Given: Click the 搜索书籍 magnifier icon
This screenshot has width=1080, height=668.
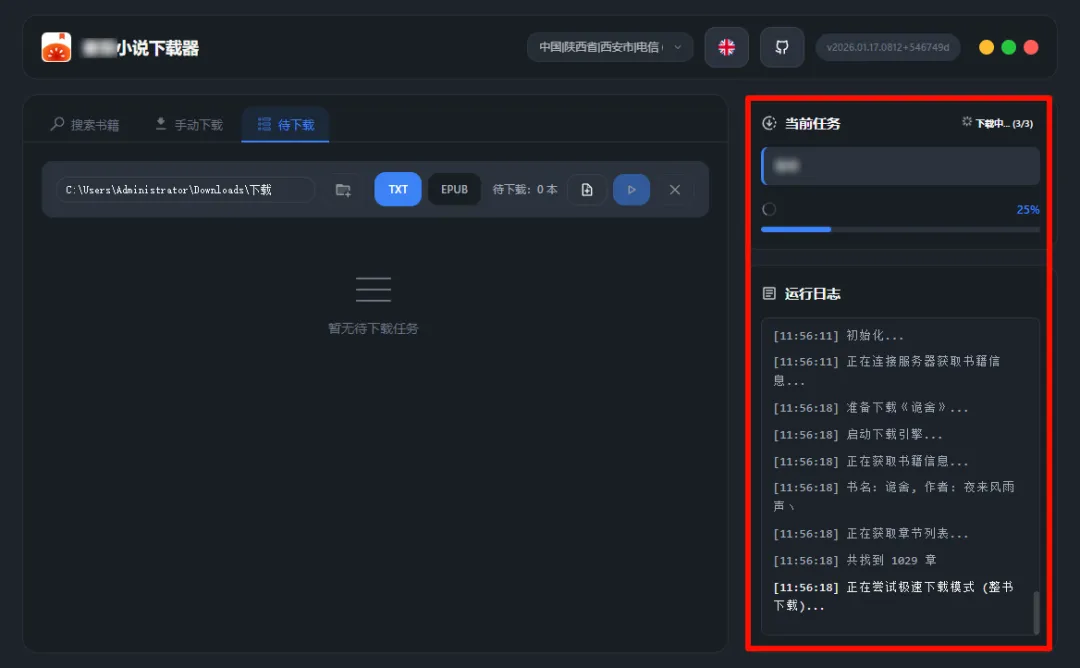Looking at the screenshot, I should click(x=57, y=124).
